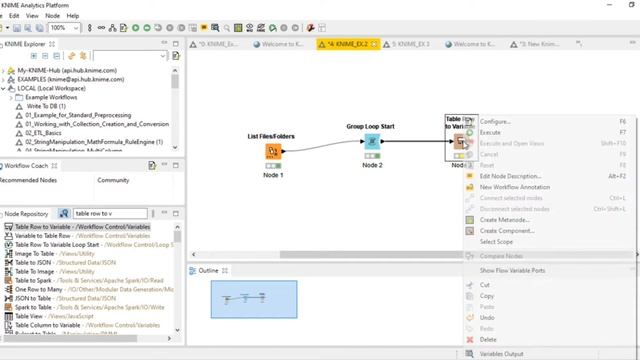Expand My-KNIME-Hub tree node
Viewport: 640px width, 360px height.
3,71
